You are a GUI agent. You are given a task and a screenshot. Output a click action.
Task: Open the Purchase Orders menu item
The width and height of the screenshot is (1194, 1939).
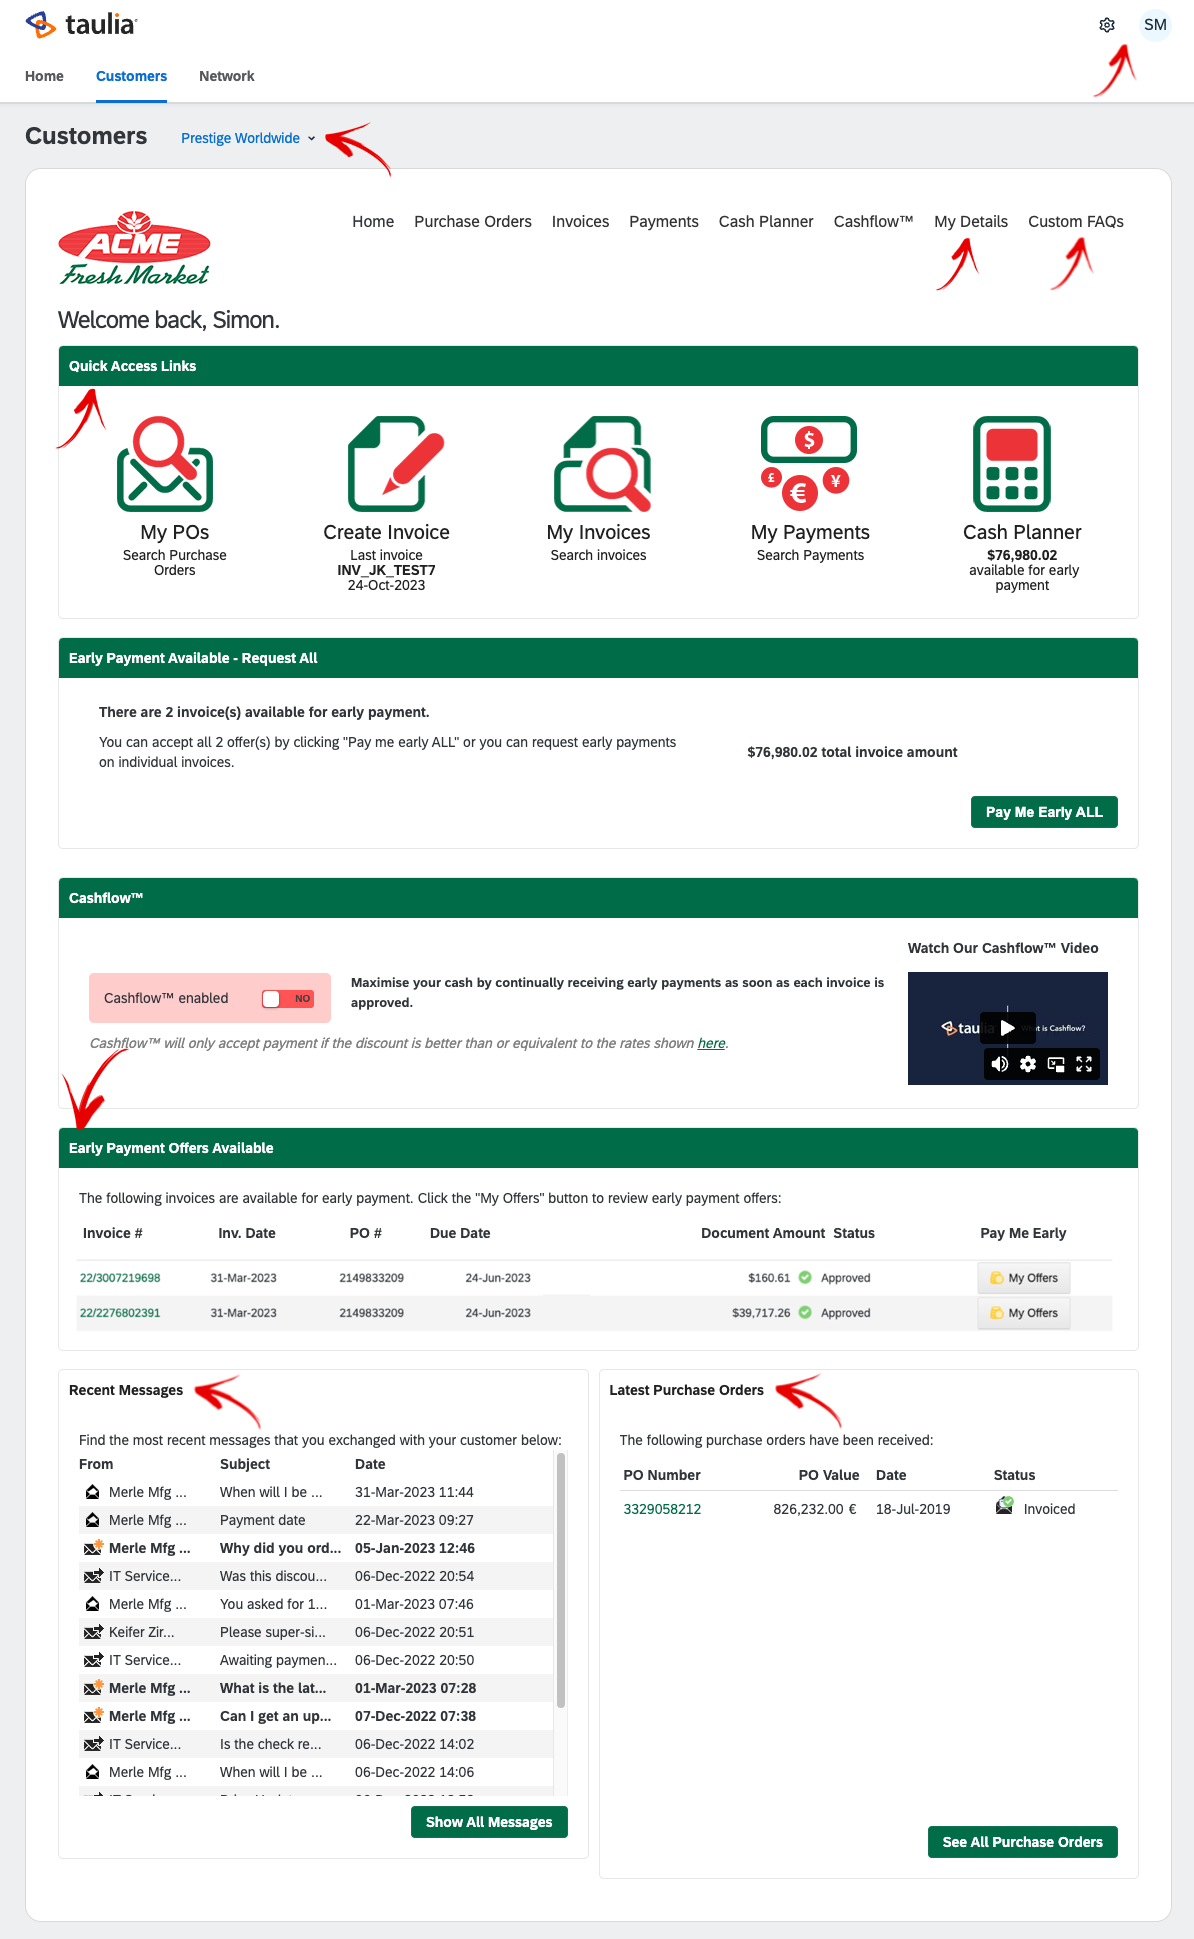pos(473,221)
